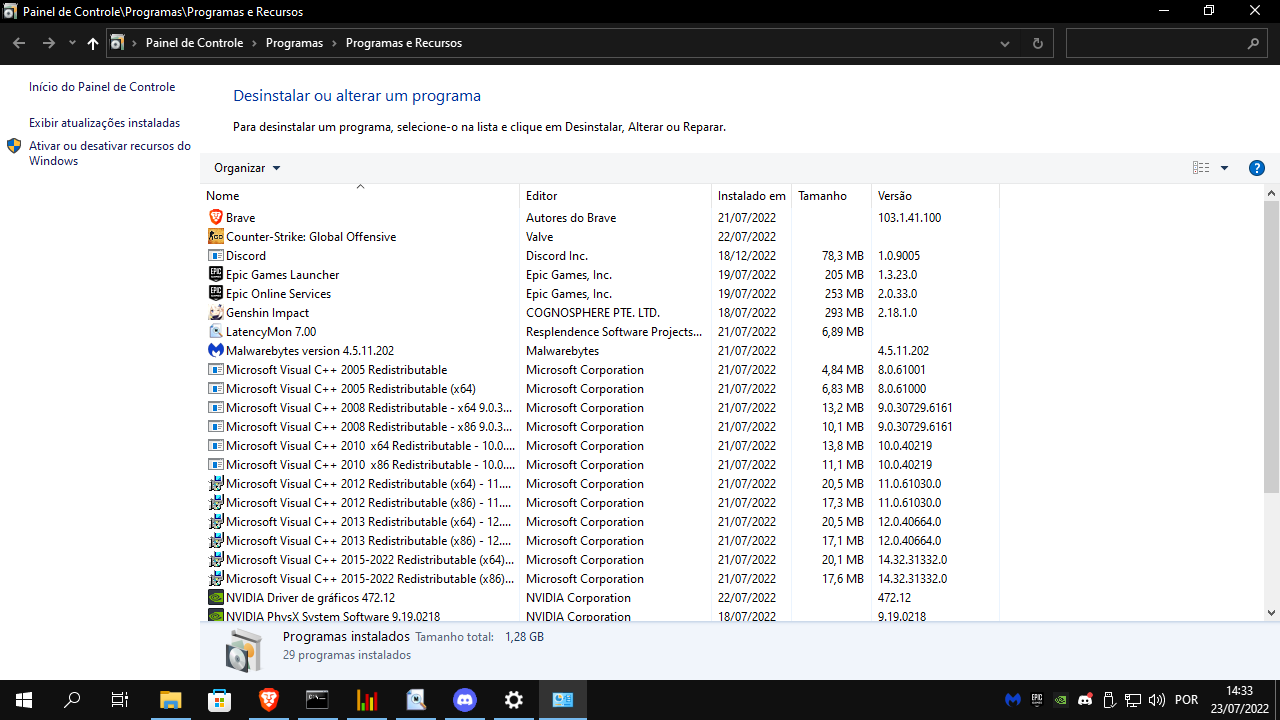Click the Programas e Recursos breadcrumb
The image size is (1280, 720).
click(404, 43)
